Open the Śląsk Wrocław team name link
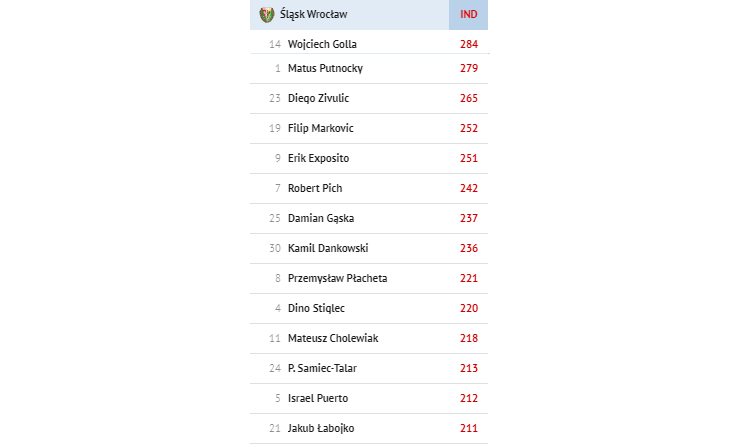The image size is (740, 447). [x=313, y=15]
